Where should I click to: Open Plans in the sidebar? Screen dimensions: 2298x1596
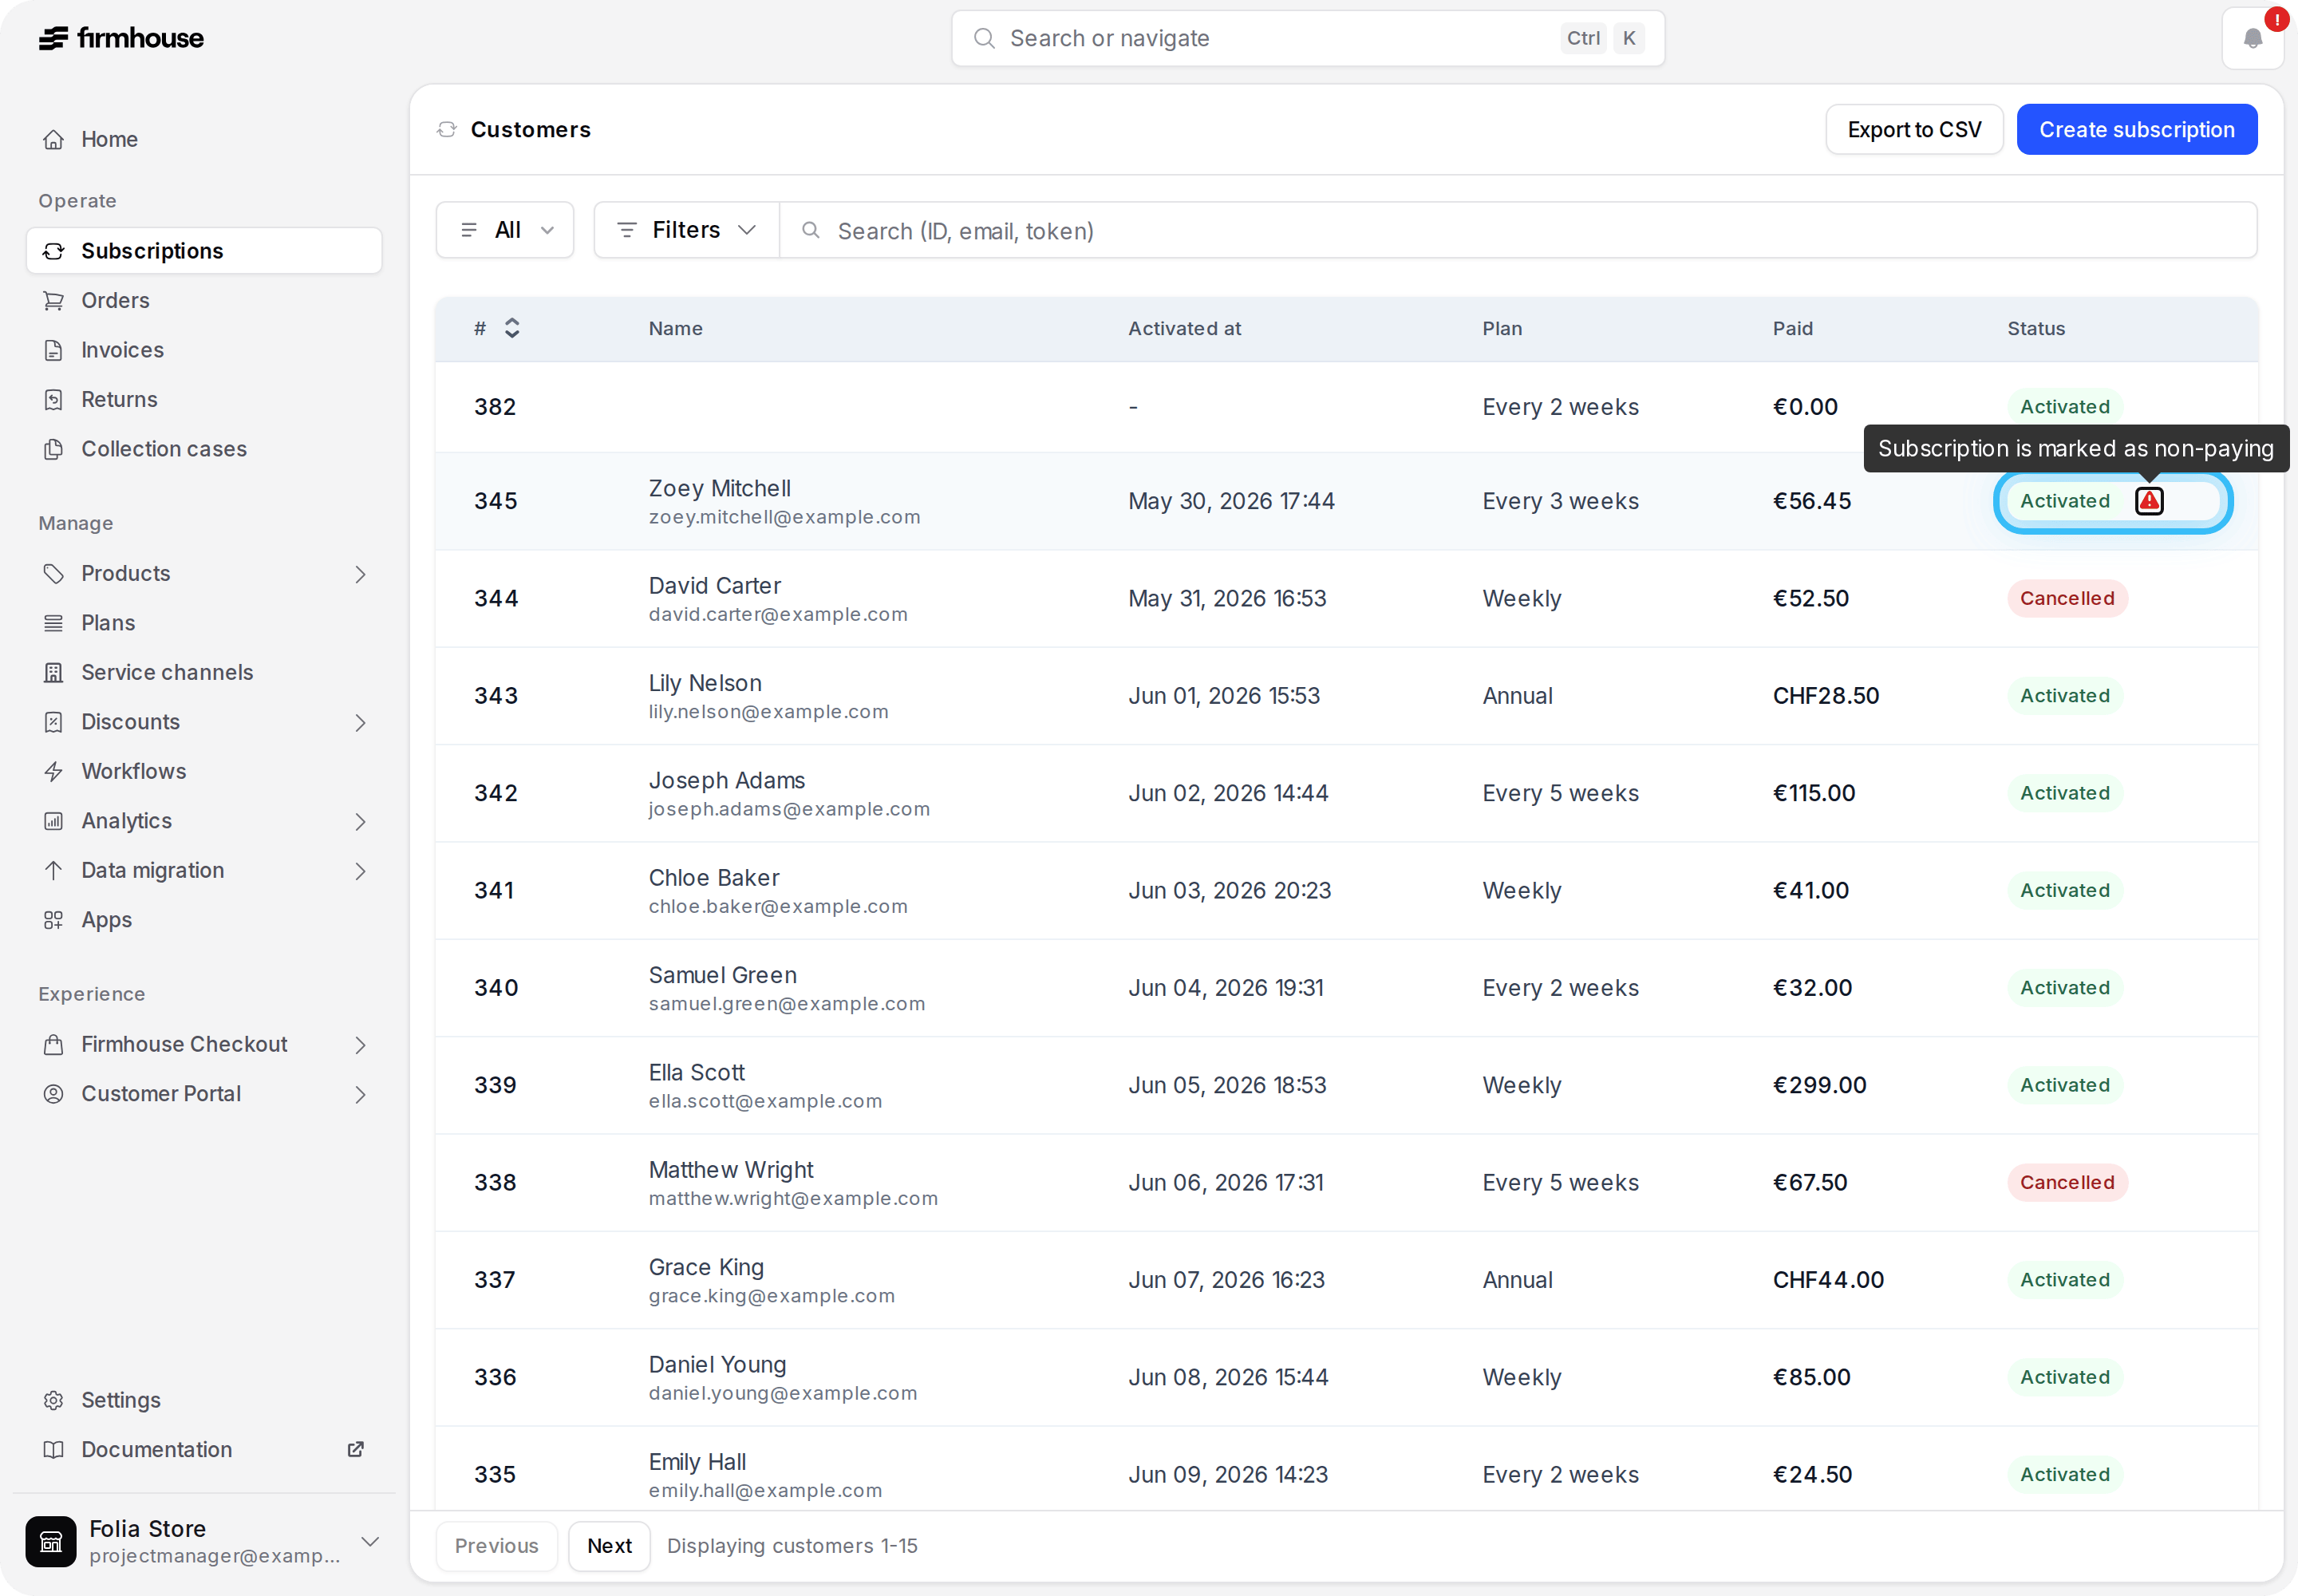[204, 623]
